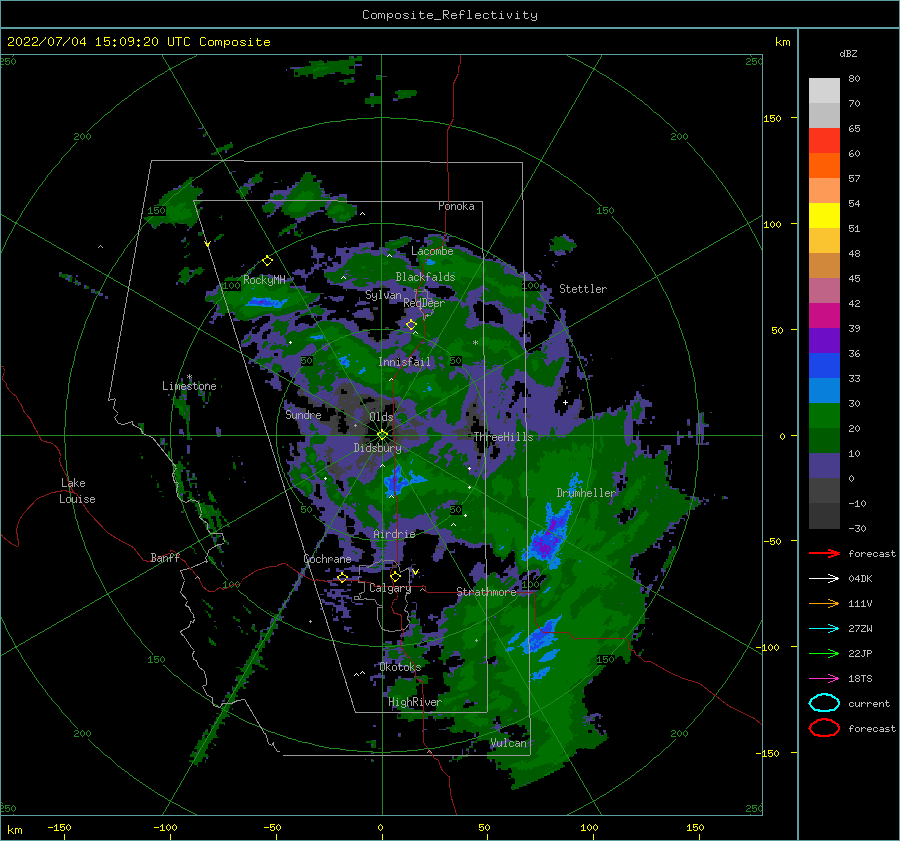Image resolution: width=900 pixels, height=841 pixels.
Task: Click the yellow radar-center diamond near Didsbury
Action: (382, 435)
